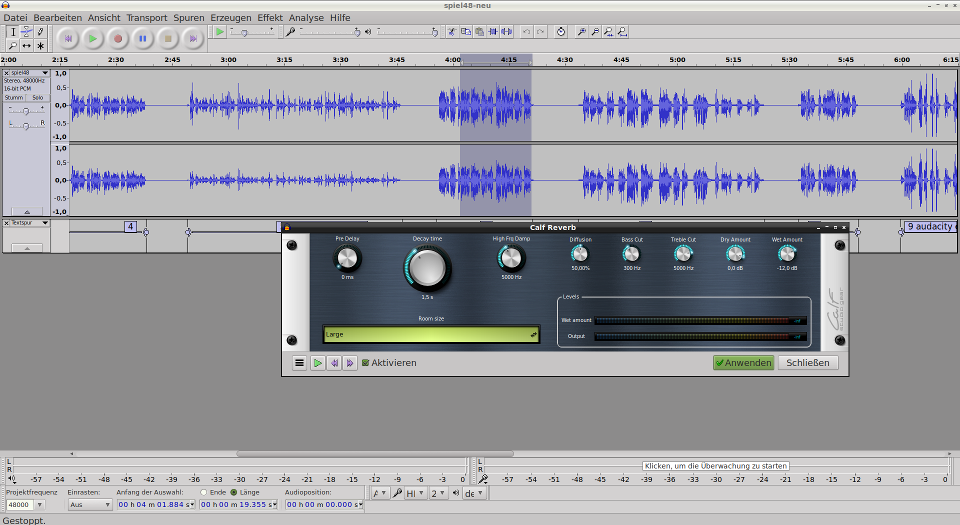Mute the track with Stumm button
The height and width of the screenshot is (525, 960).
(x=13, y=97)
